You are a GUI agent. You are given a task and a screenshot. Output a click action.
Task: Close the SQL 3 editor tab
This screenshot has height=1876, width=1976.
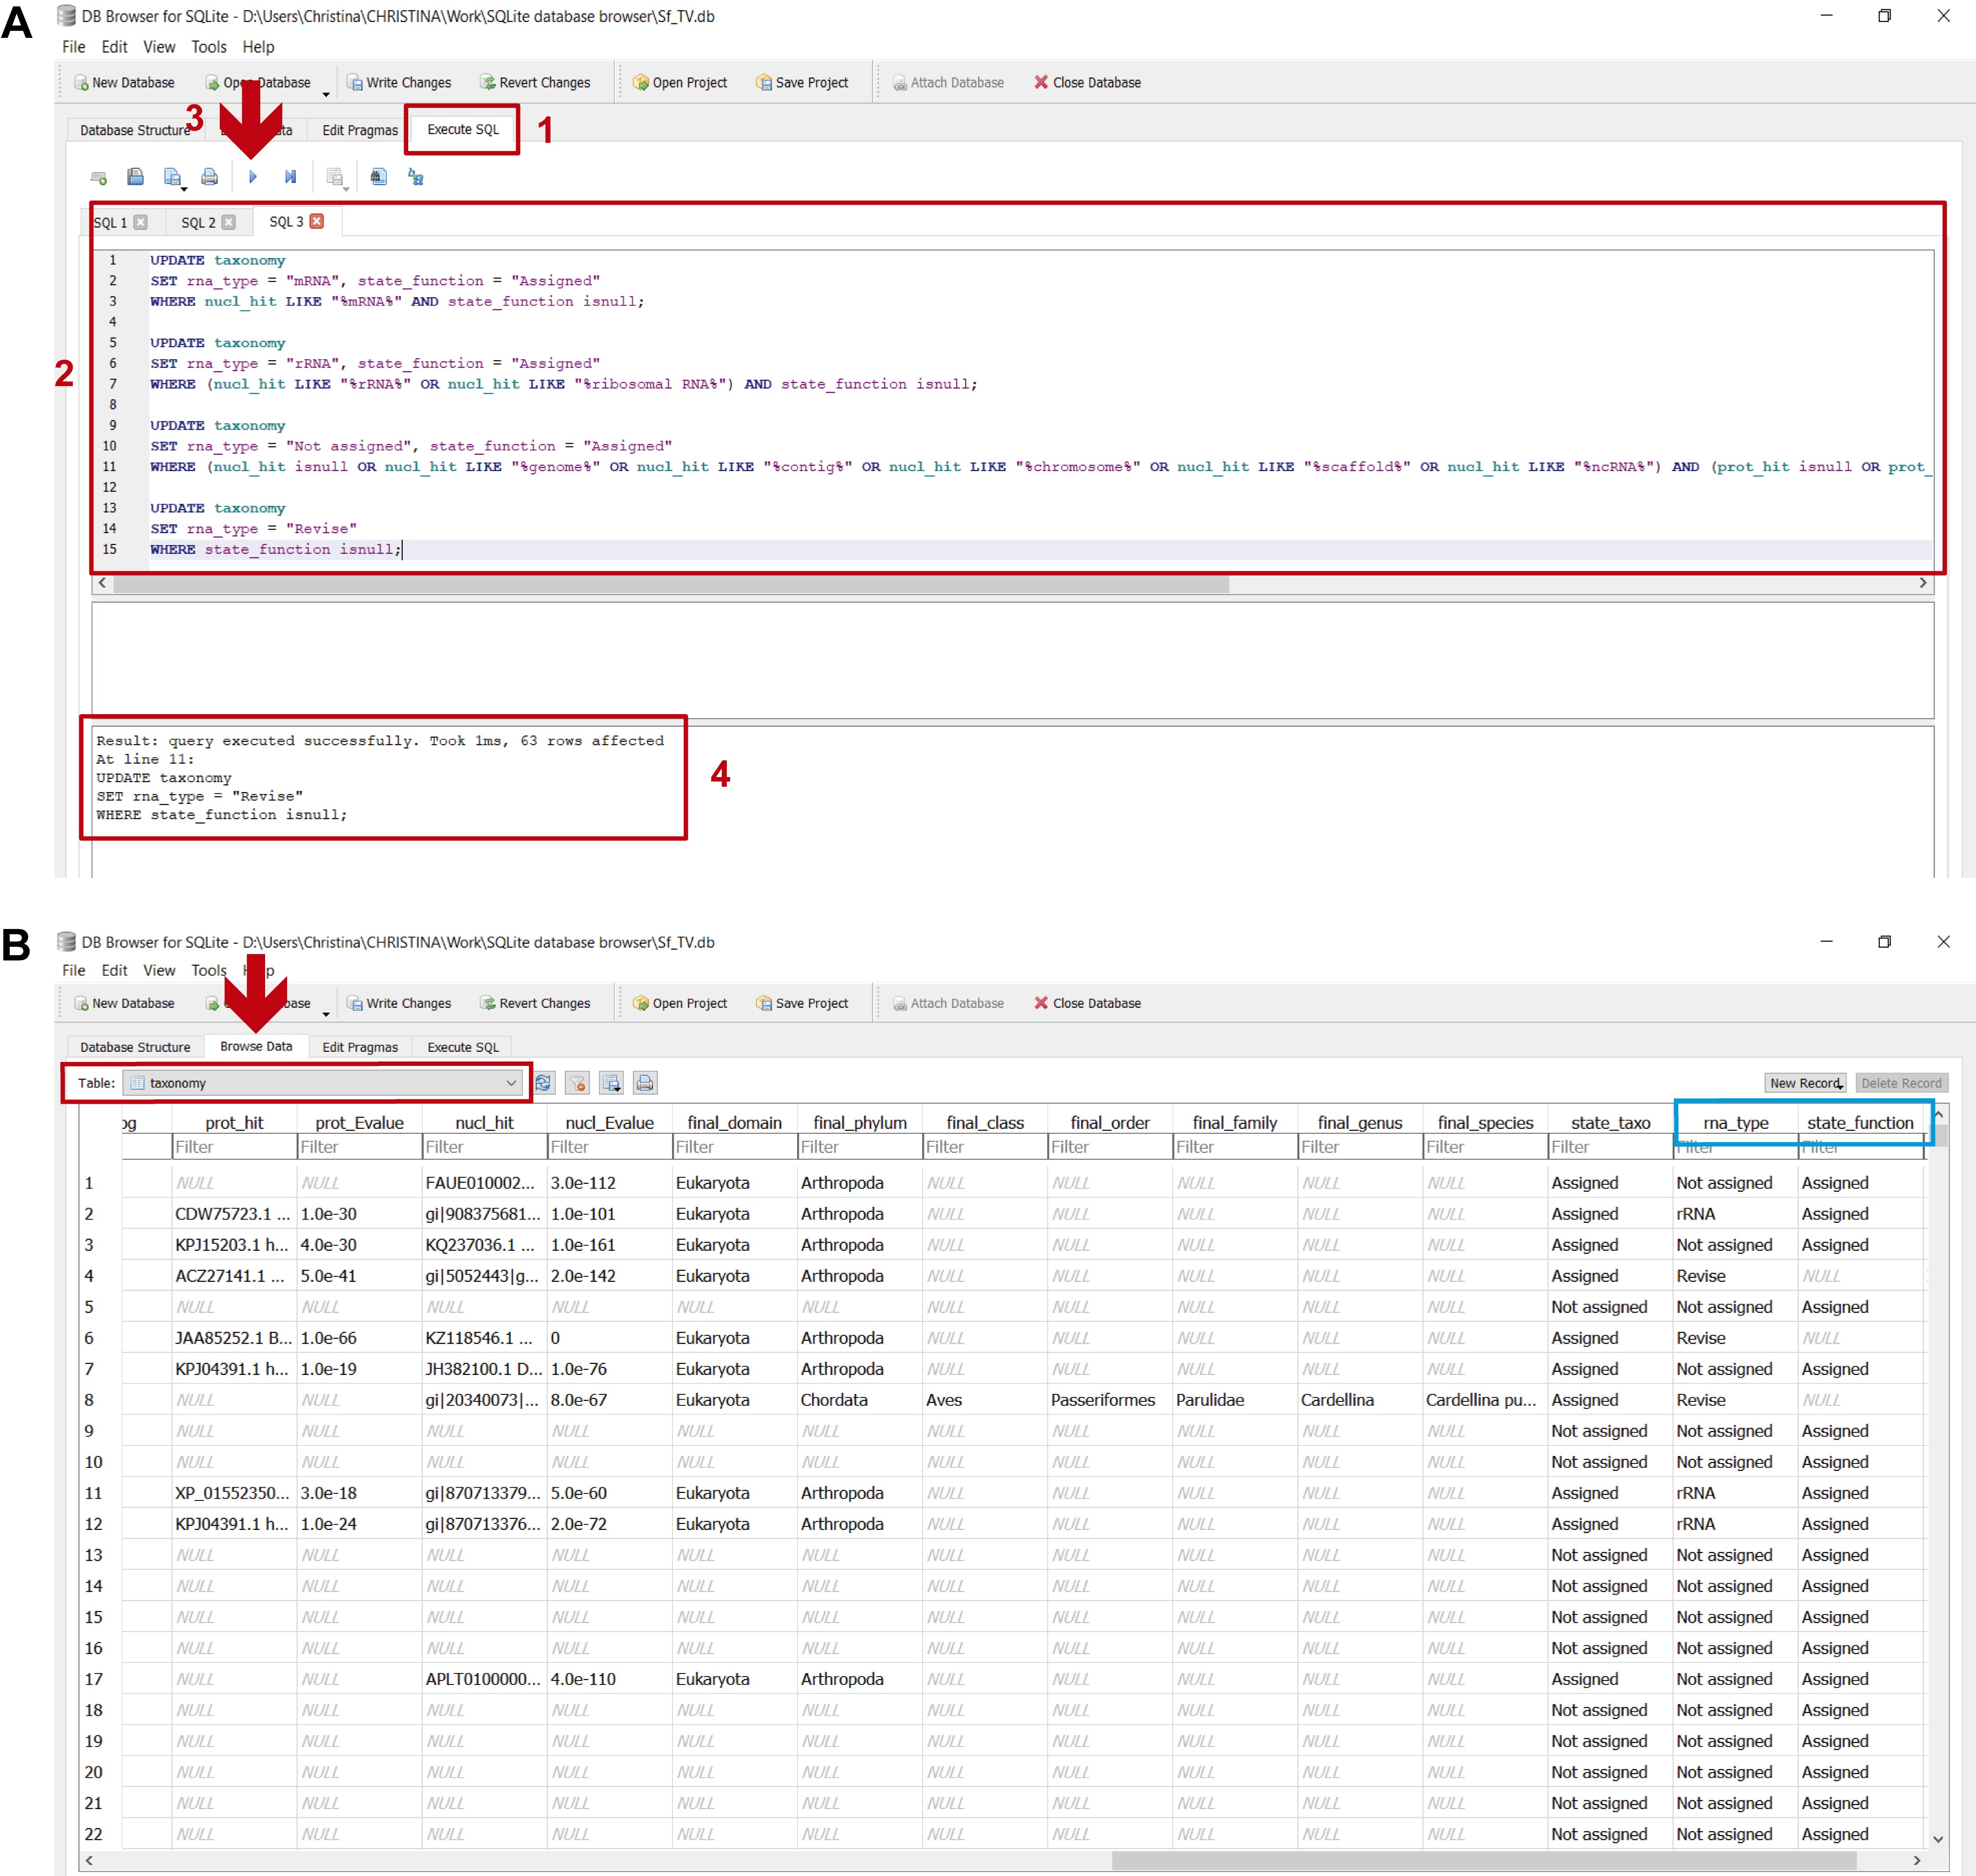(317, 221)
